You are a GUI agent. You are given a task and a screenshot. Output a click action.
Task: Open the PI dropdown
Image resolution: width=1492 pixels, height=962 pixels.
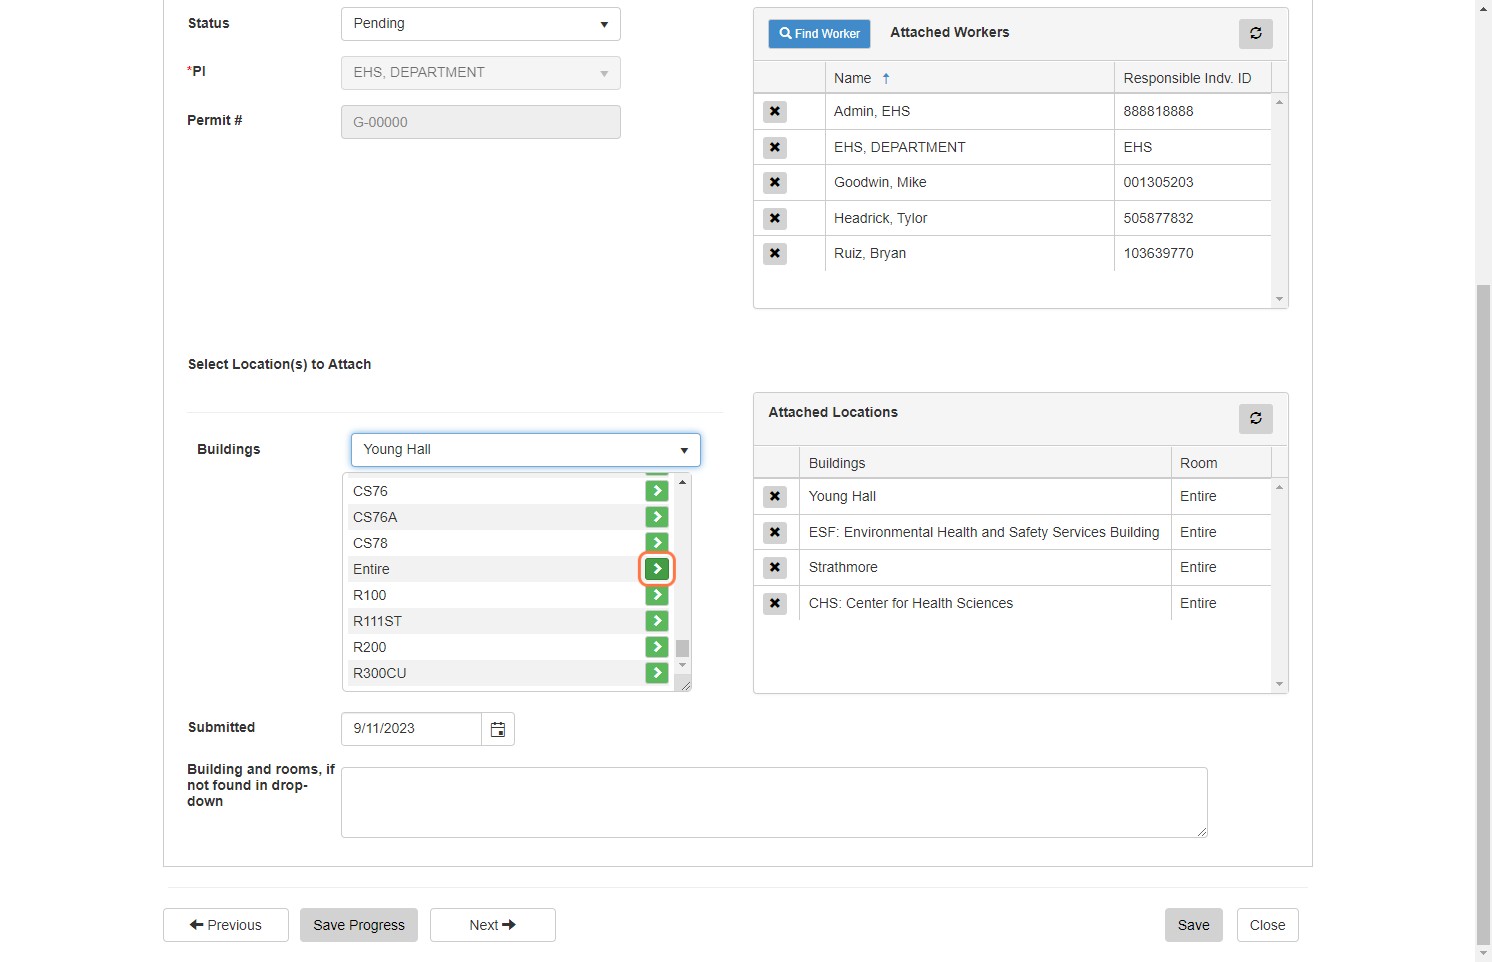pyautogui.click(x=481, y=73)
